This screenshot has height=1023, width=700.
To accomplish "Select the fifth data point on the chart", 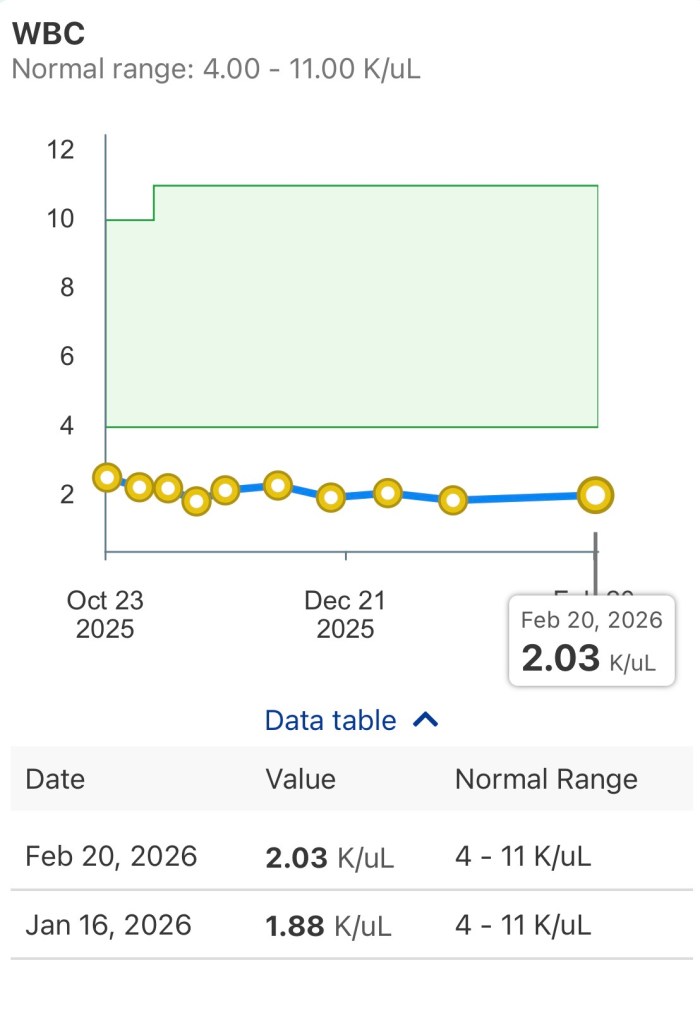I will 225,490.
